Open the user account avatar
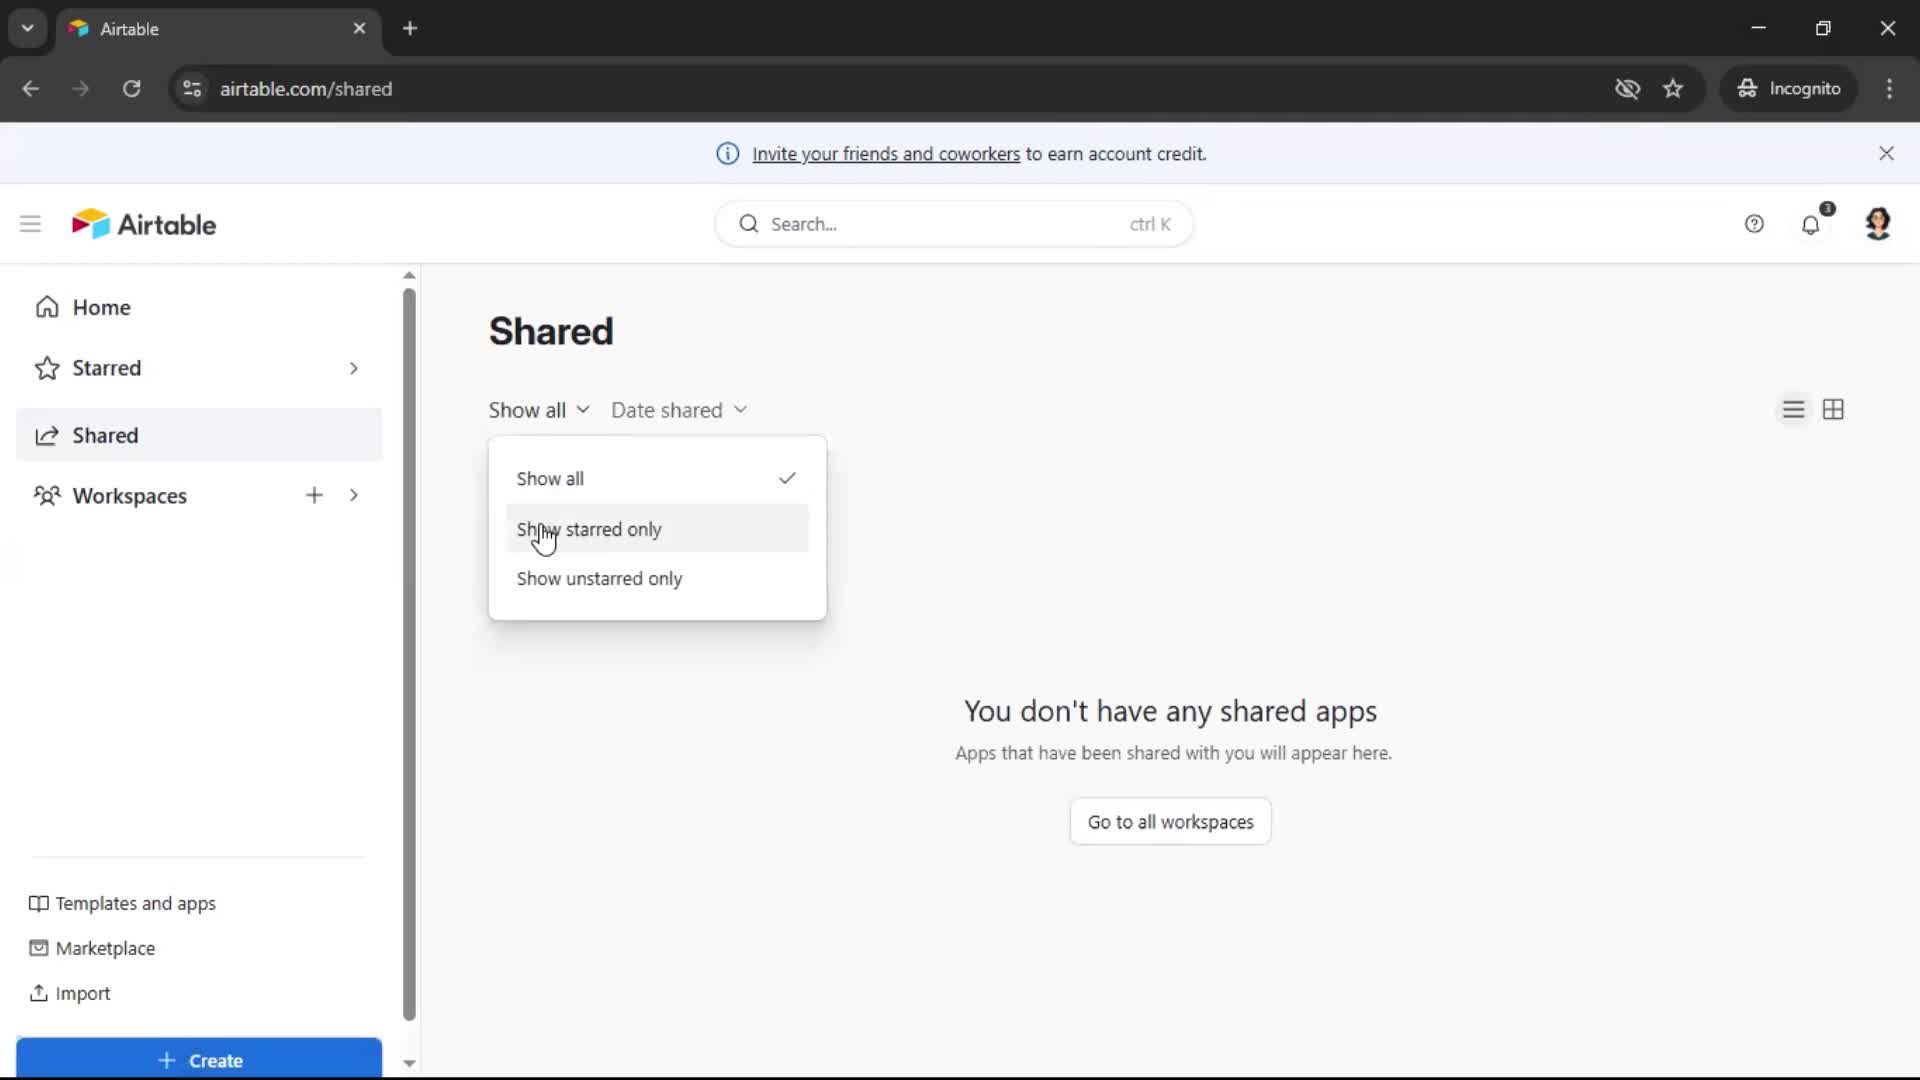Viewport: 1920px width, 1080px height. [1878, 224]
